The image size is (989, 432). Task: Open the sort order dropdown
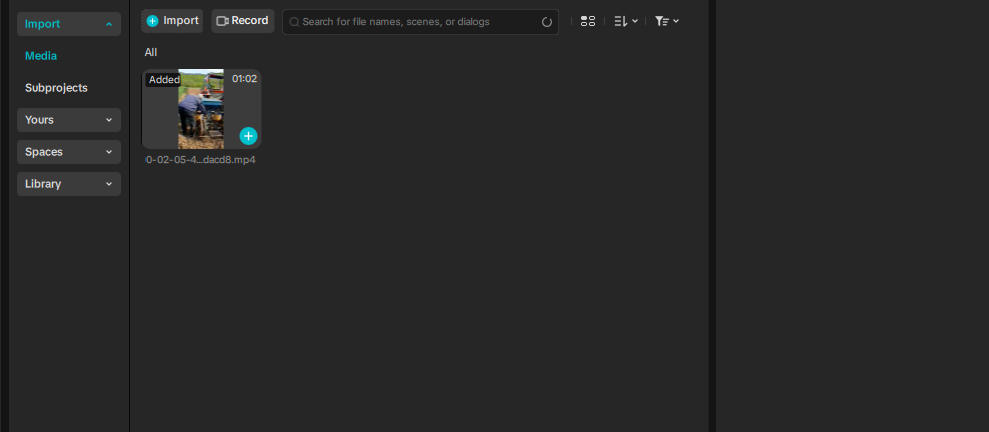(625, 21)
